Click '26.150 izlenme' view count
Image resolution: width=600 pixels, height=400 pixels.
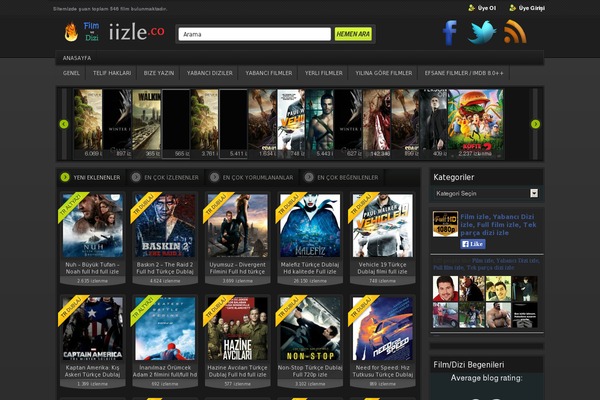coord(310,281)
